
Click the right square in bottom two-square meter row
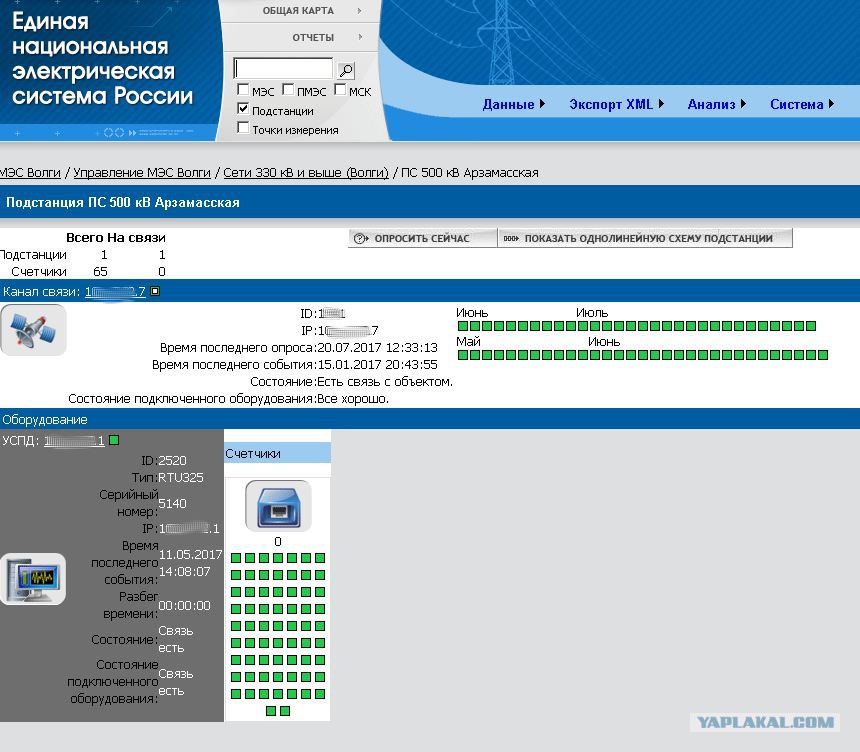pos(285,711)
